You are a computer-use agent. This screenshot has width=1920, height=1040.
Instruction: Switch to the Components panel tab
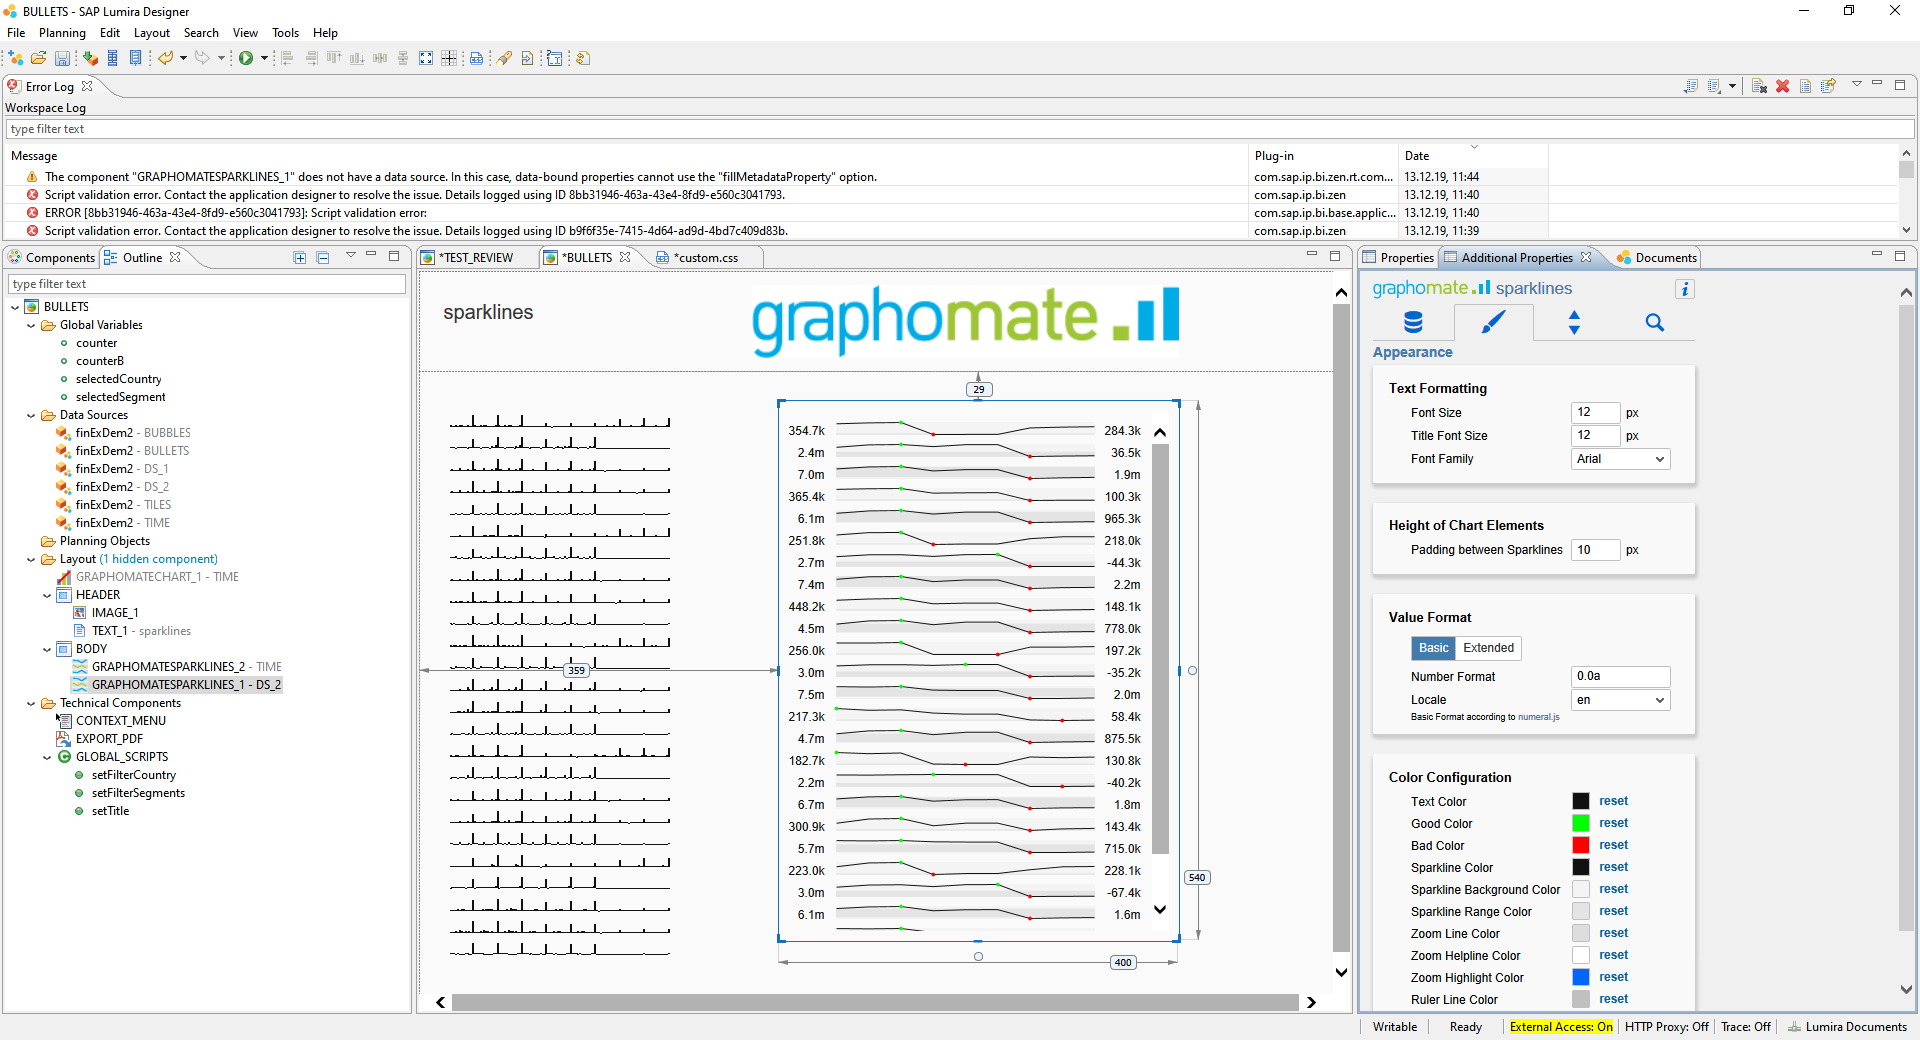pyautogui.click(x=52, y=257)
